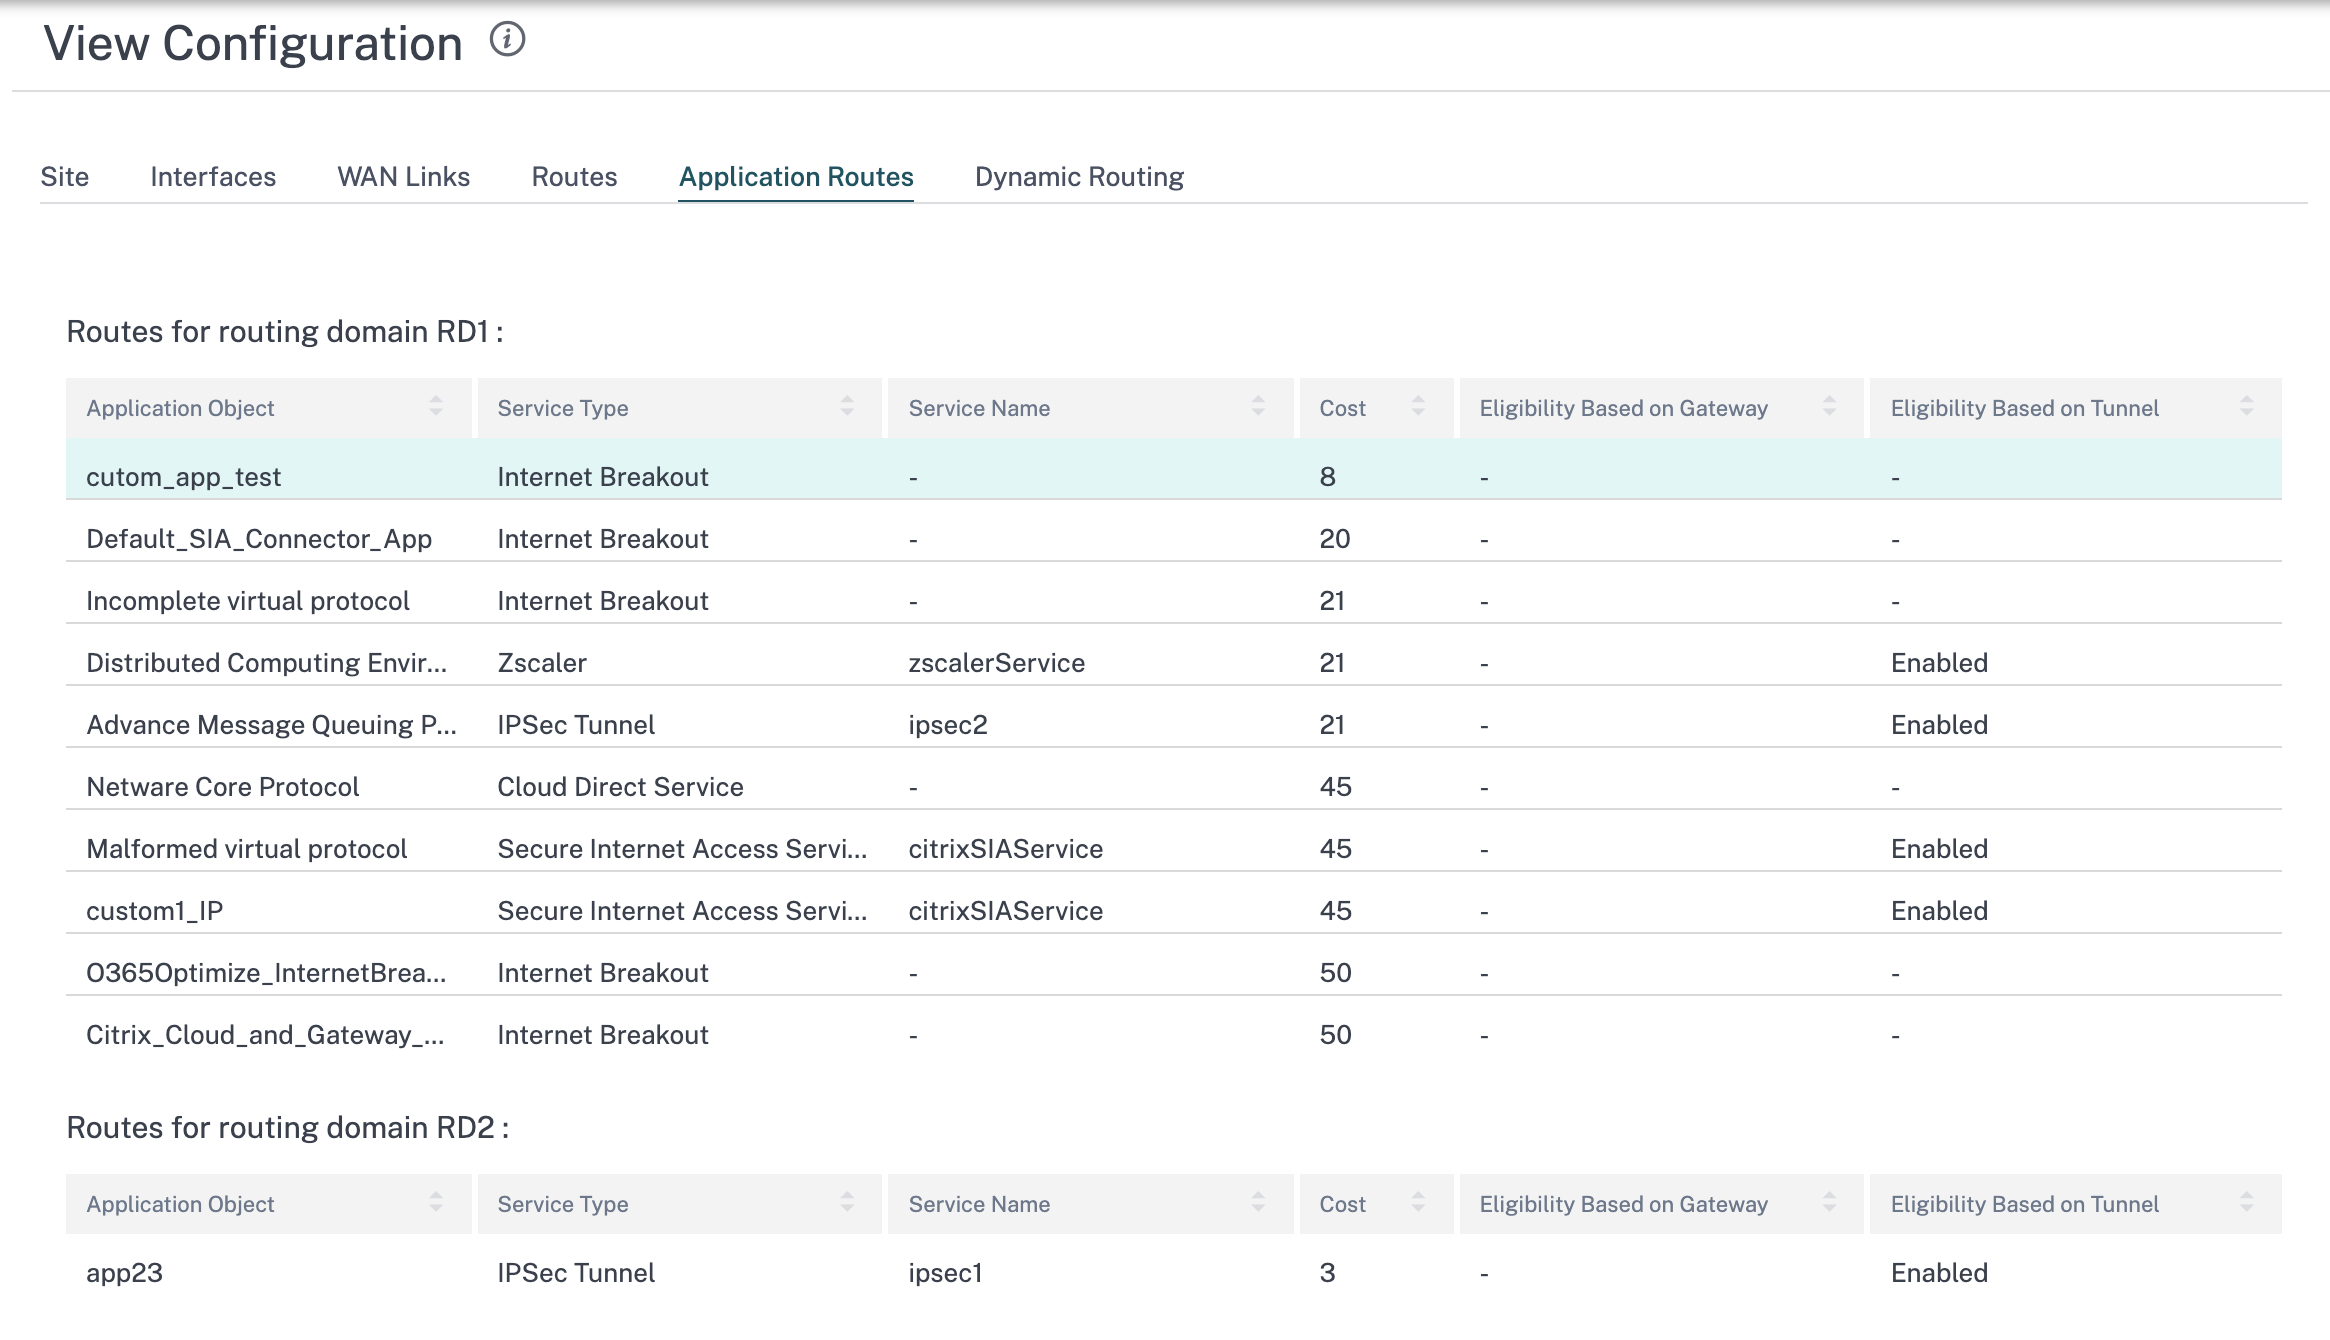
Task: Select the cutom_app_test row
Action: click(x=1174, y=469)
